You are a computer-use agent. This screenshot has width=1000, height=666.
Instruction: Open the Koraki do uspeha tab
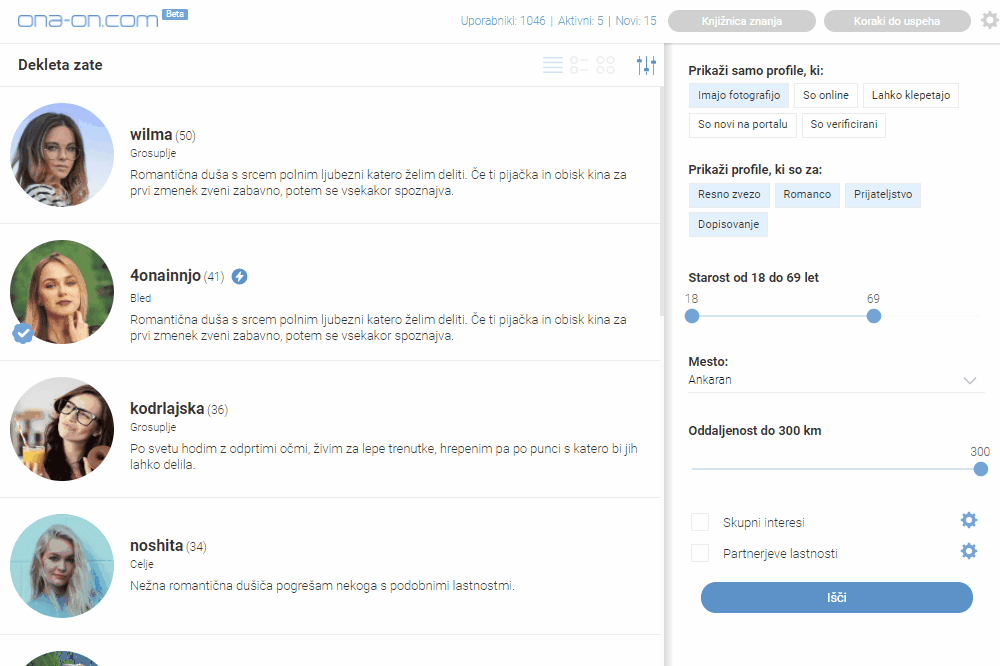[x=897, y=21]
